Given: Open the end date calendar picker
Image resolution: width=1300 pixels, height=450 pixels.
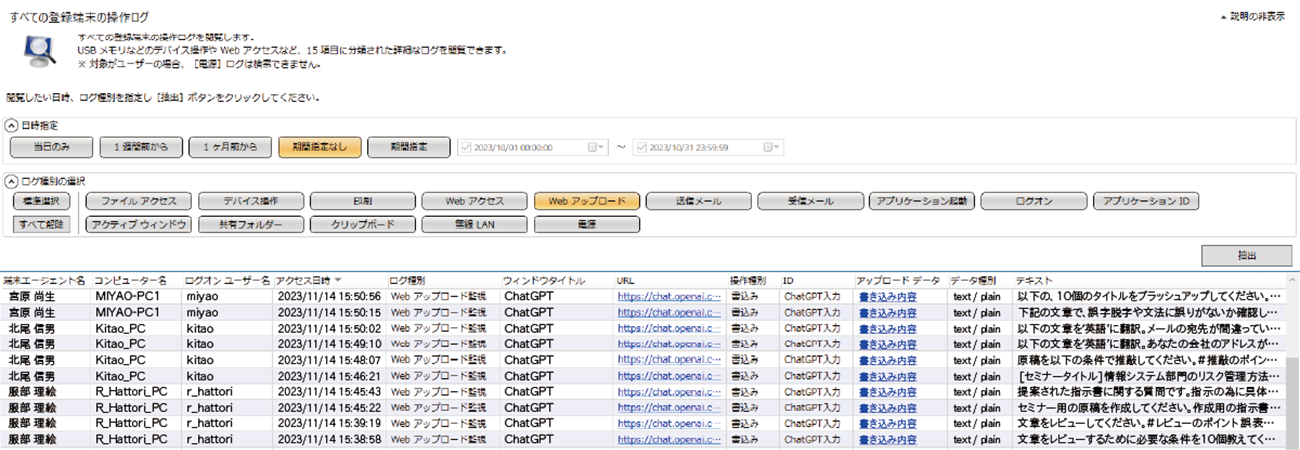Looking at the screenshot, I should point(772,147).
